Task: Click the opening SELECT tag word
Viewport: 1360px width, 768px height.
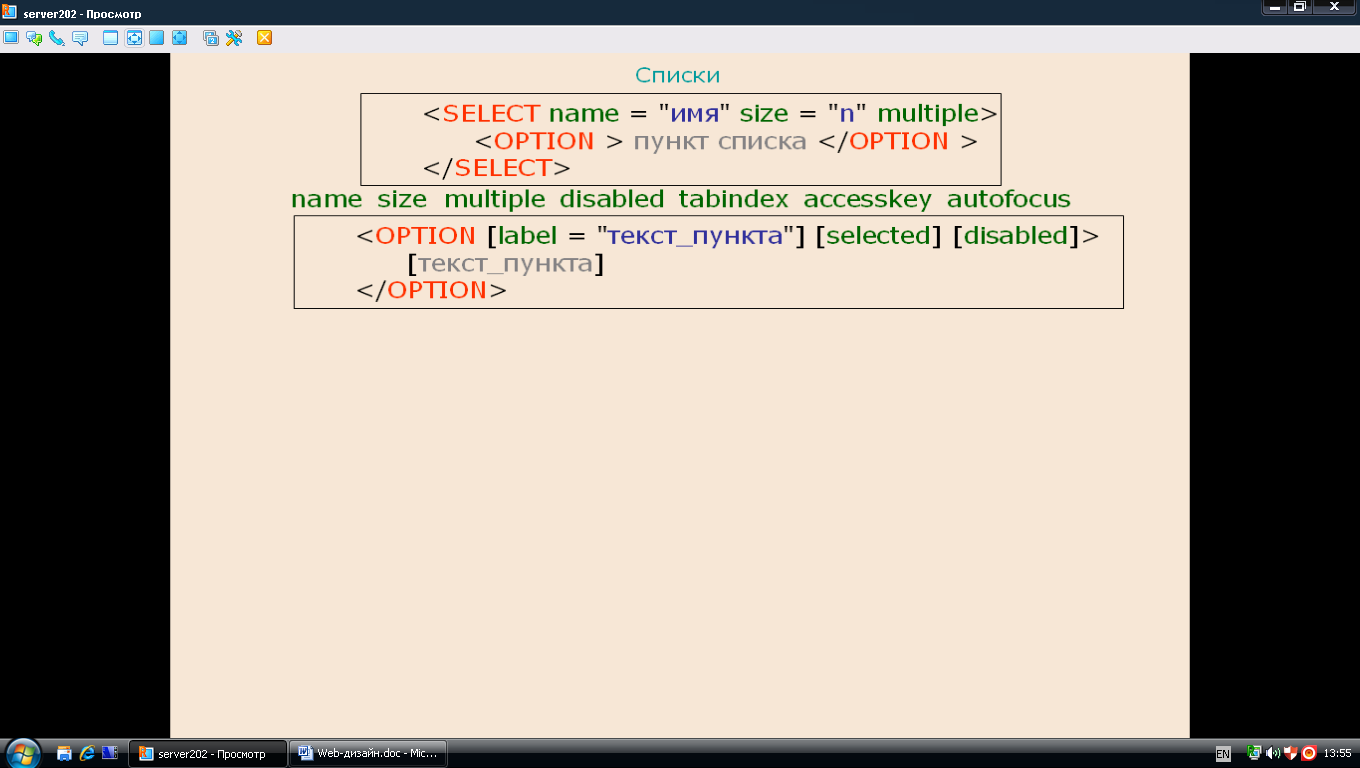Action: [x=491, y=113]
